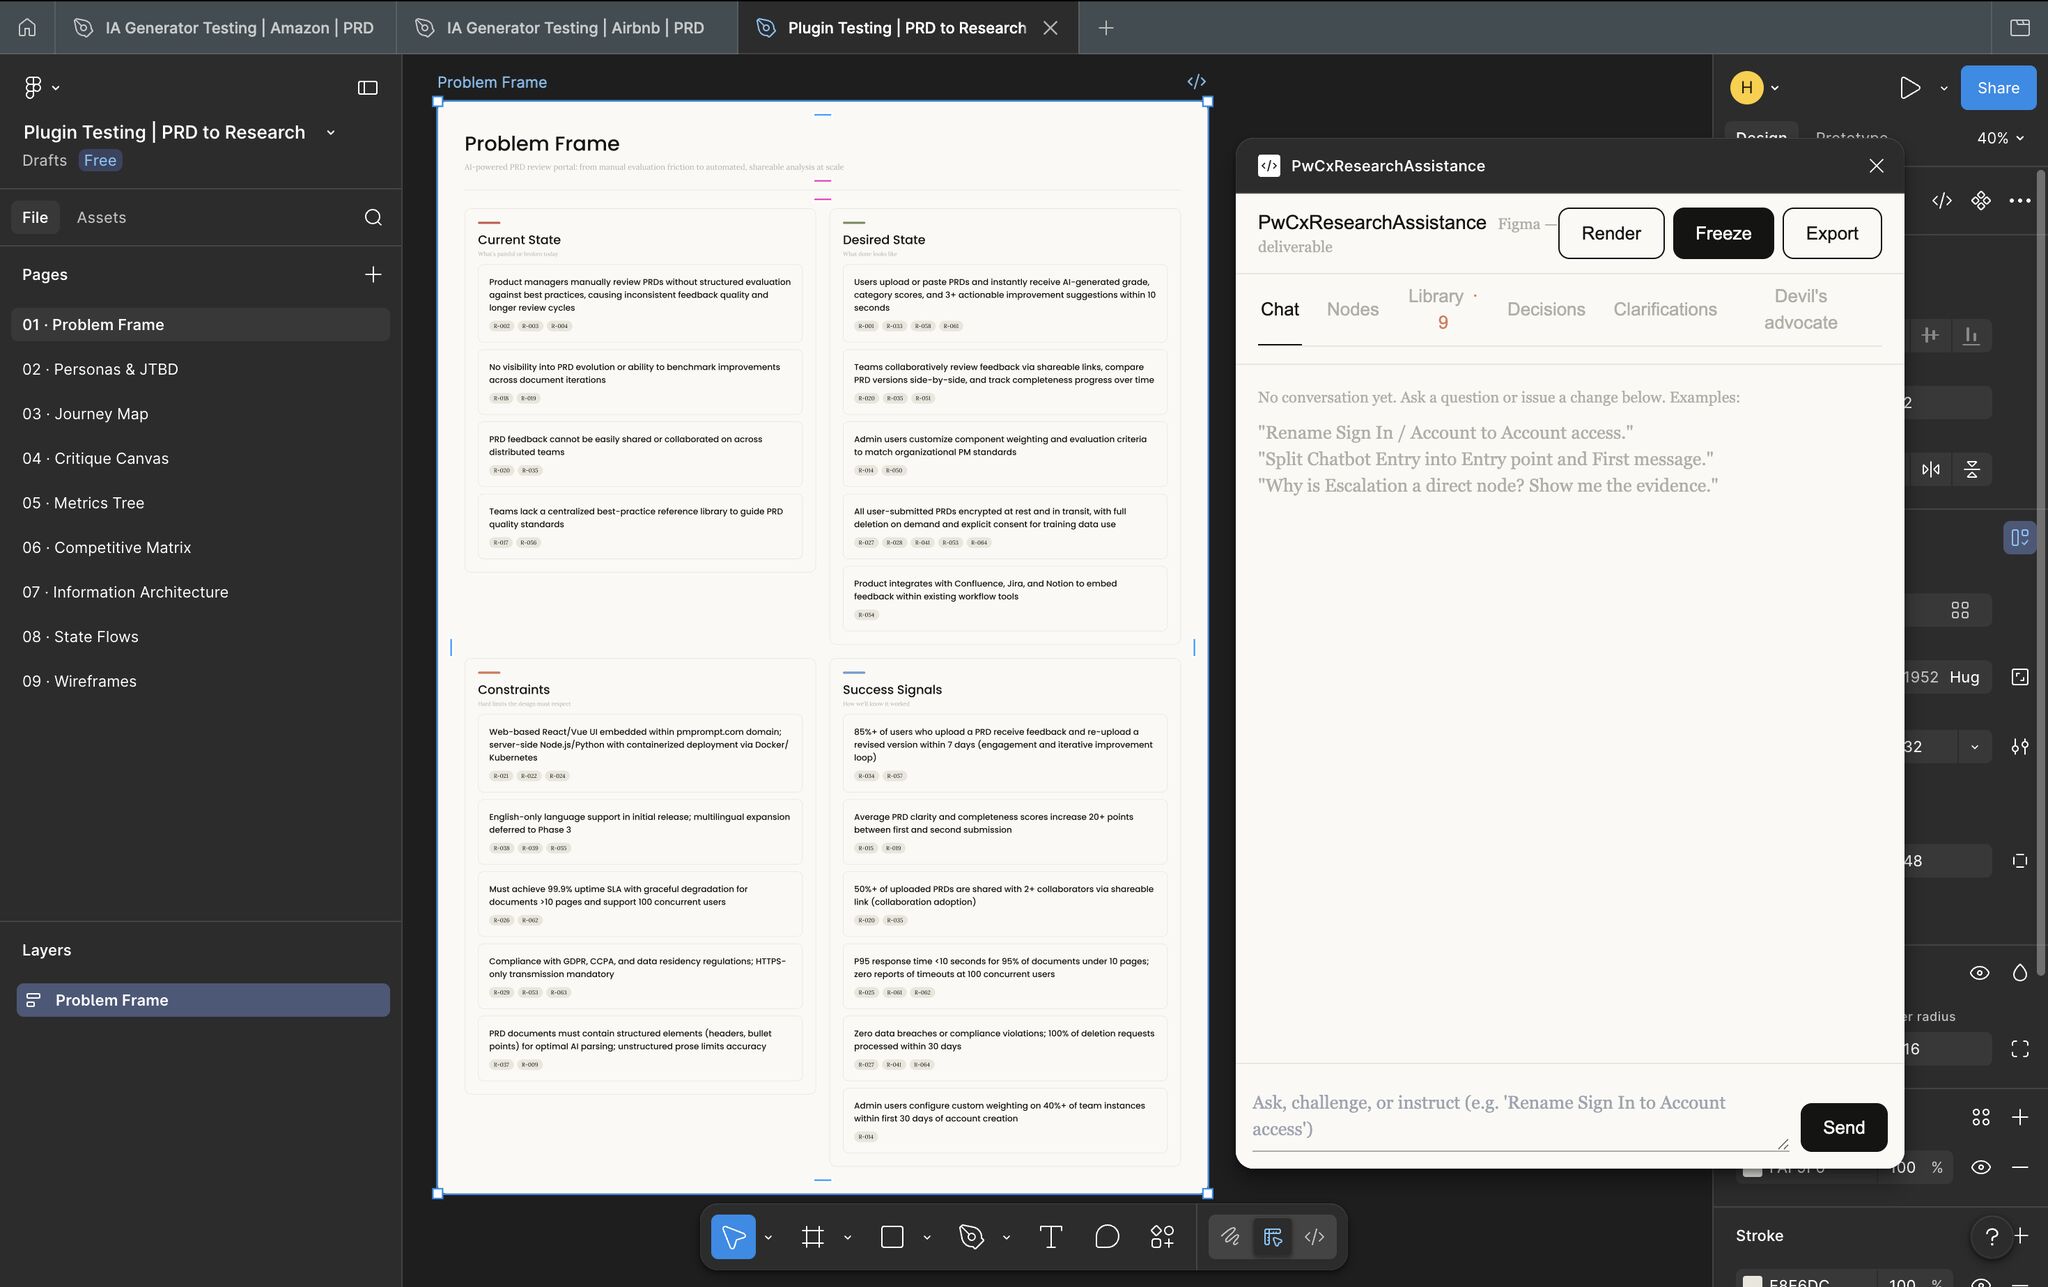Open blend mode droplet icon
Screen dimensions: 2048x1287
coord(2019,973)
